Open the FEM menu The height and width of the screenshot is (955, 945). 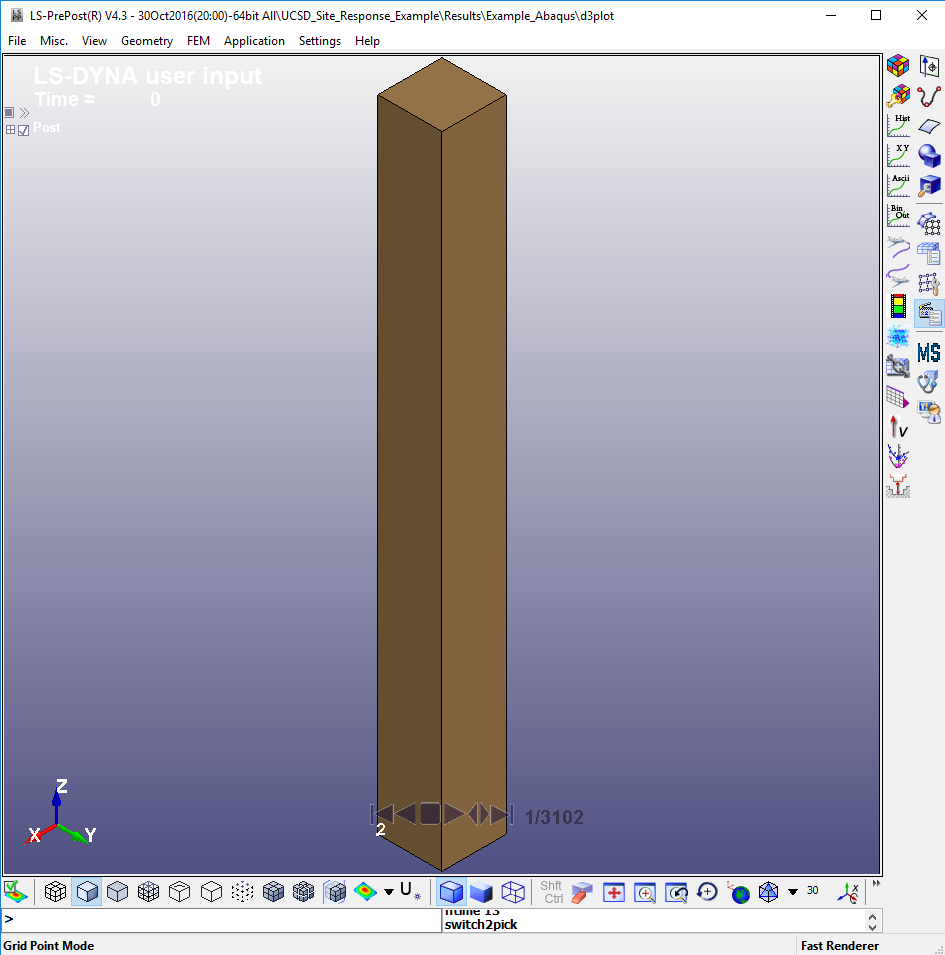pyautogui.click(x=198, y=41)
